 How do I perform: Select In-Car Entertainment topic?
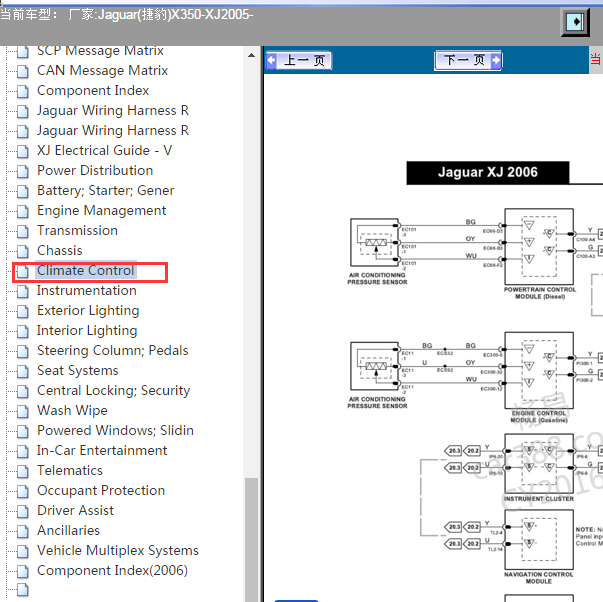point(102,450)
